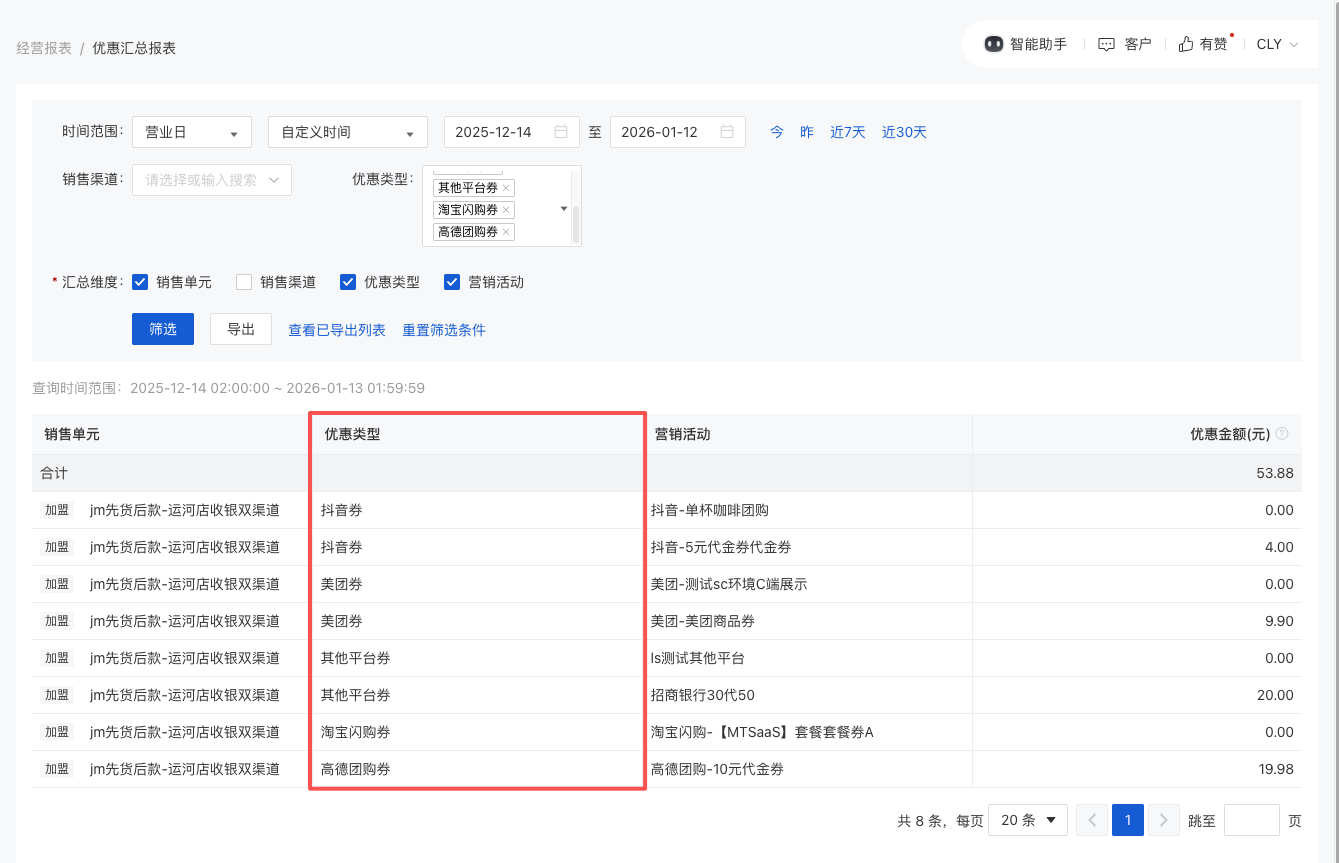Uncheck the 营销活动 checkbox
Viewport: 1339px width, 863px height.
coord(452,282)
